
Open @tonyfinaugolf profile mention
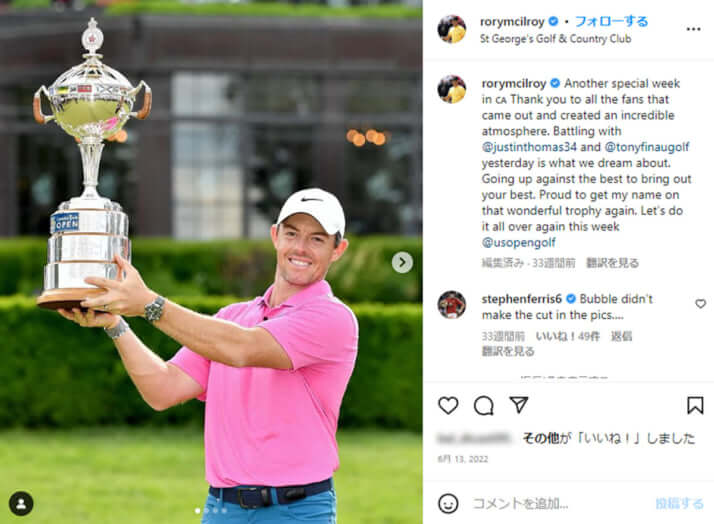coord(647,147)
